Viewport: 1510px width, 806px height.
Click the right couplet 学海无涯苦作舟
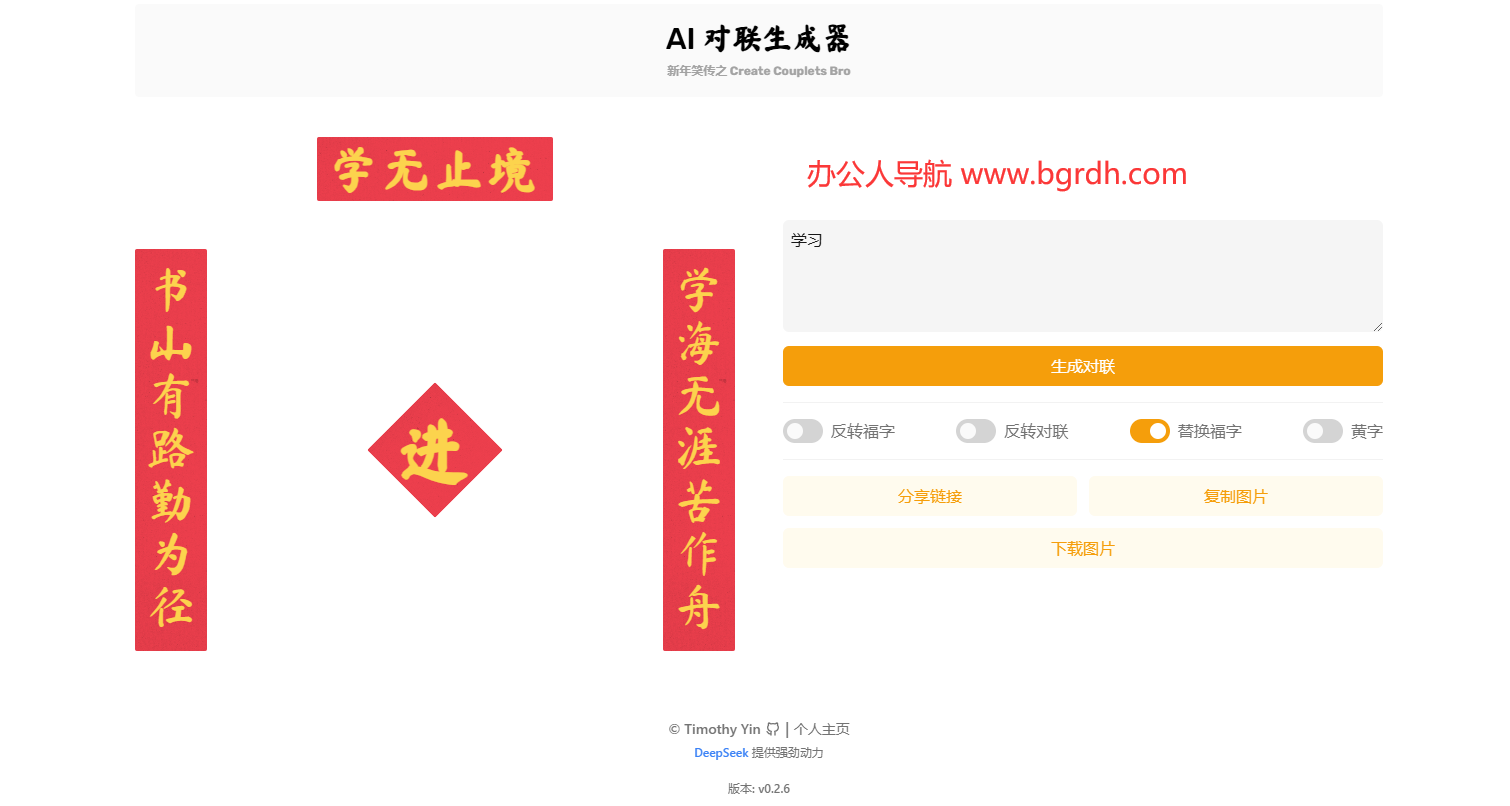(699, 450)
